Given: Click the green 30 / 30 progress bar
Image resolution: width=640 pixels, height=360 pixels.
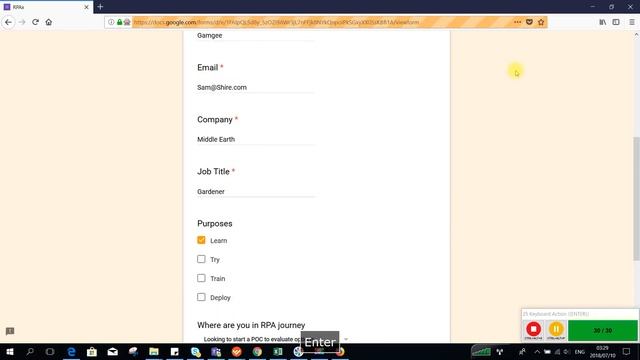Looking at the screenshot, I should tap(602, 331).
